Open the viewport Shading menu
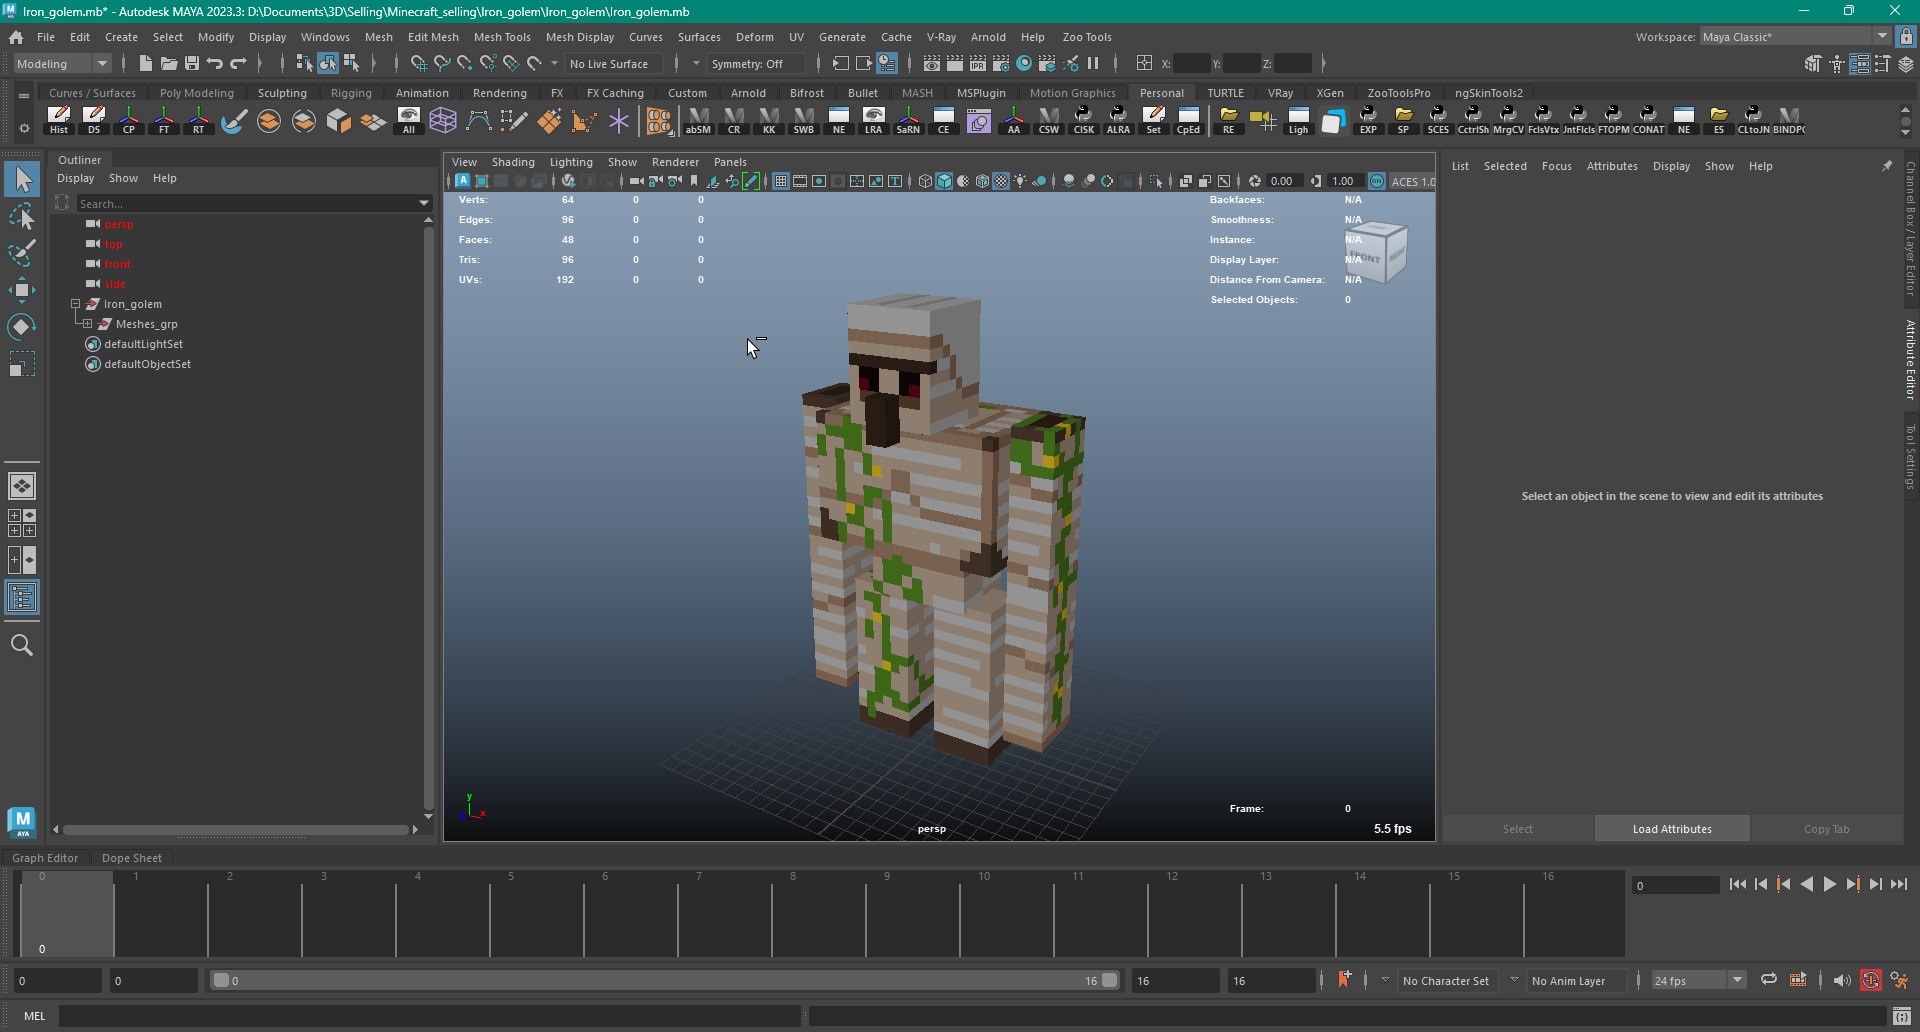The image size is (1920, 1032). 513,162
